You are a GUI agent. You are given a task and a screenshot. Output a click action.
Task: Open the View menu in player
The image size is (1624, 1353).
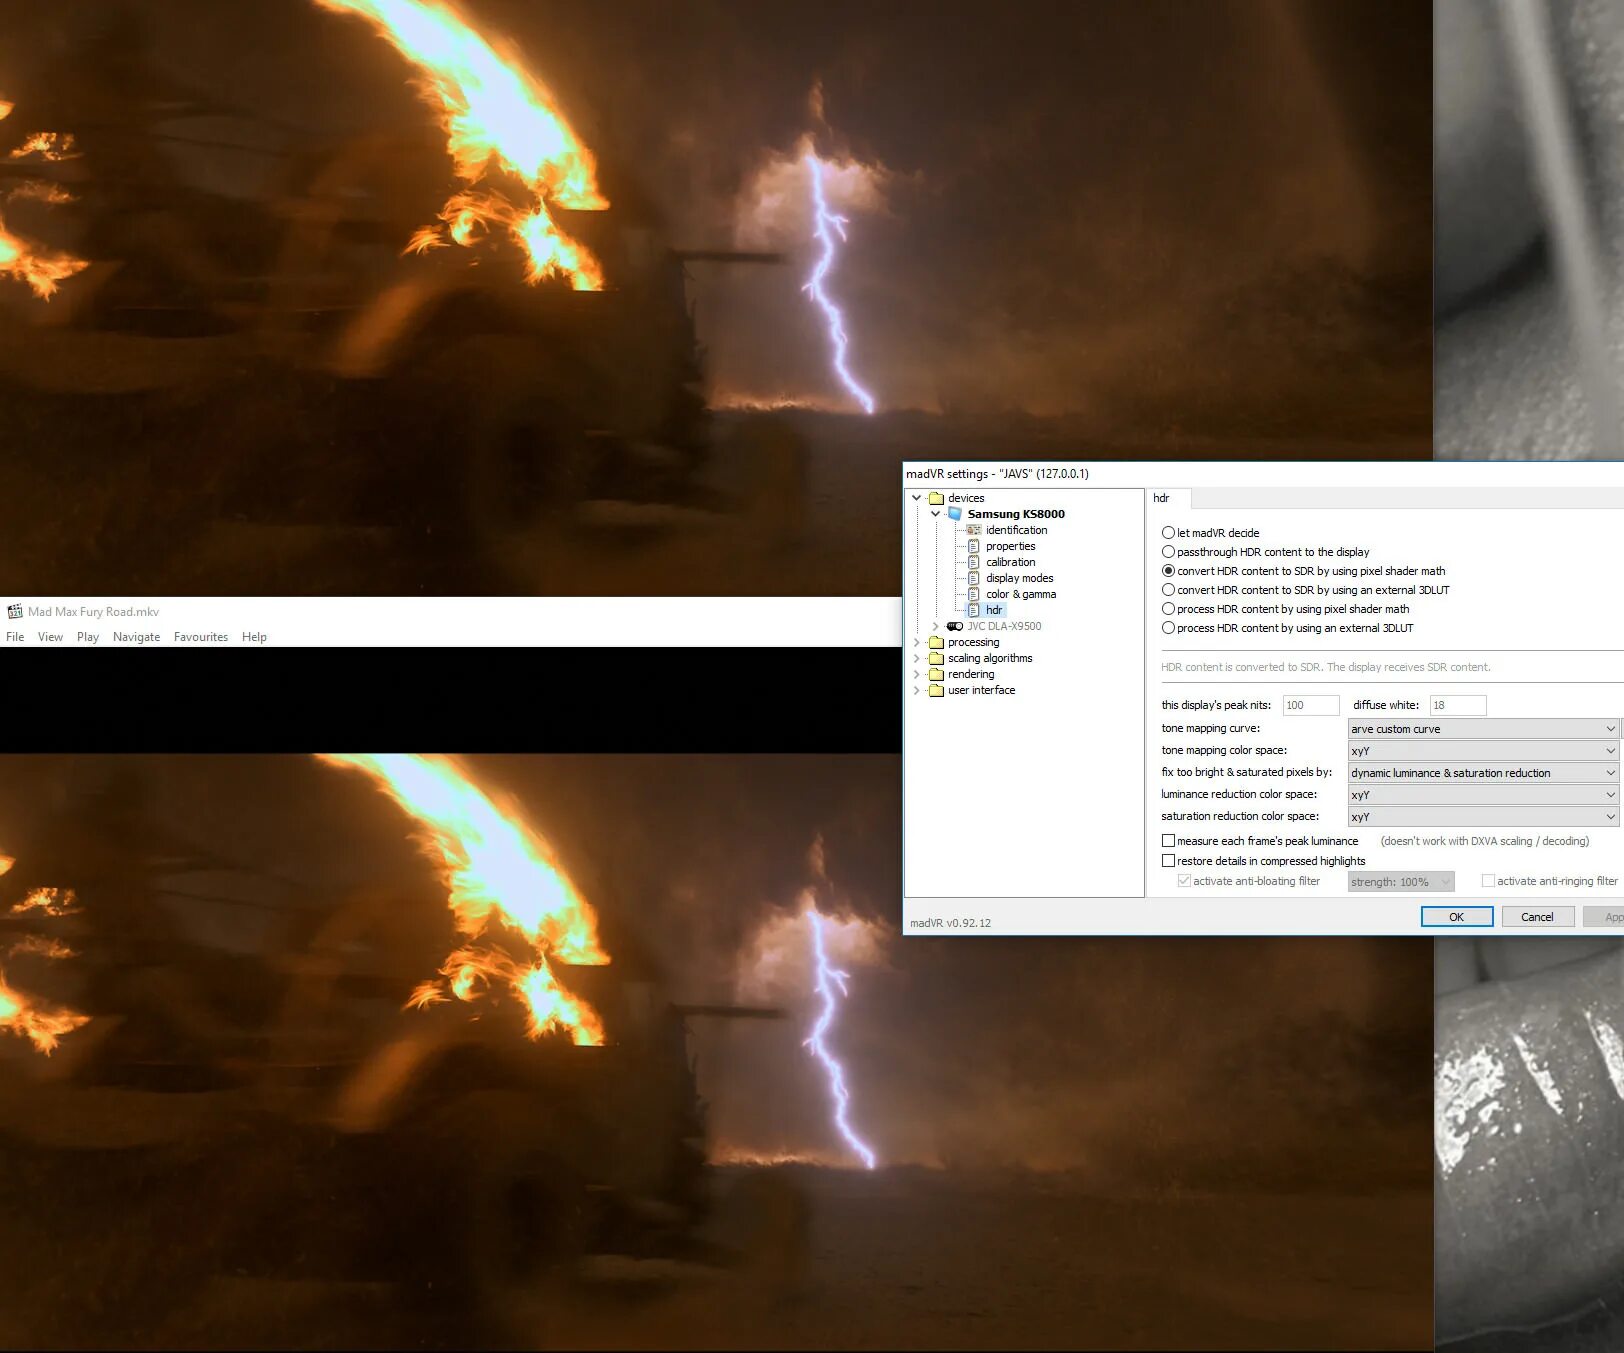pyautogui.click(x=50, y=637)
